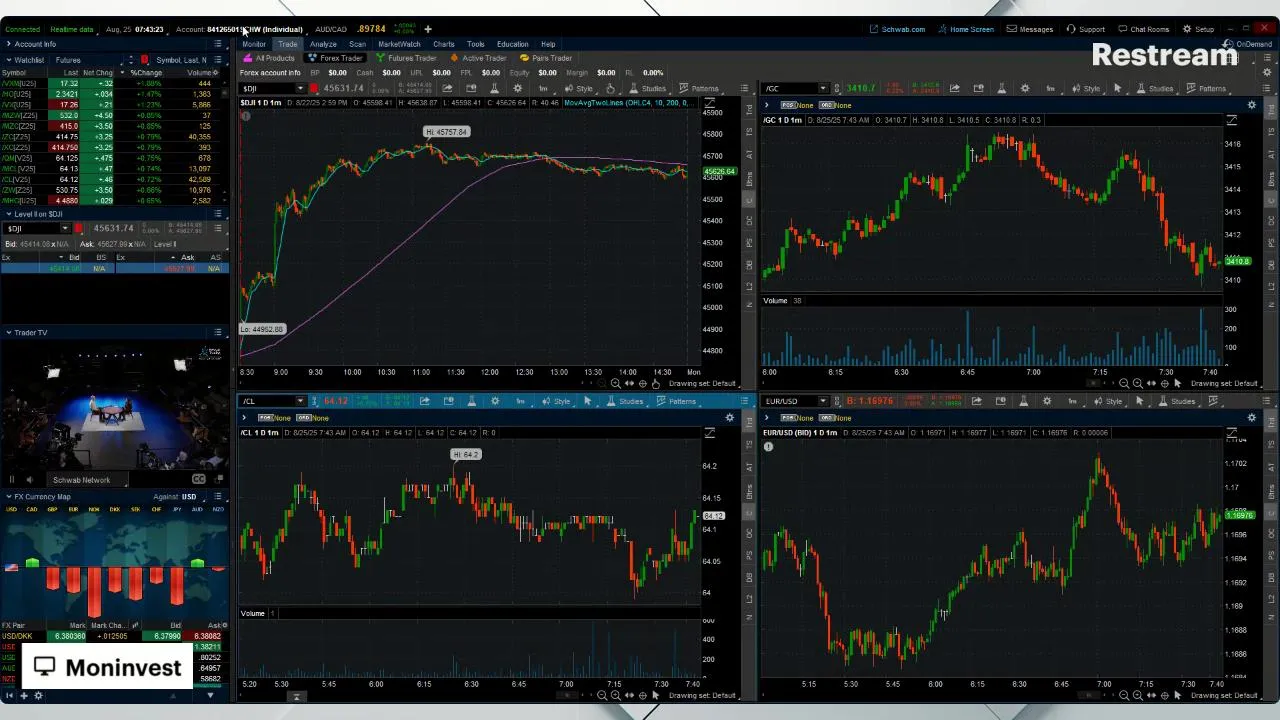Pause the Trader TV video
The image size is (1280, 720).
tap(11, 480)
